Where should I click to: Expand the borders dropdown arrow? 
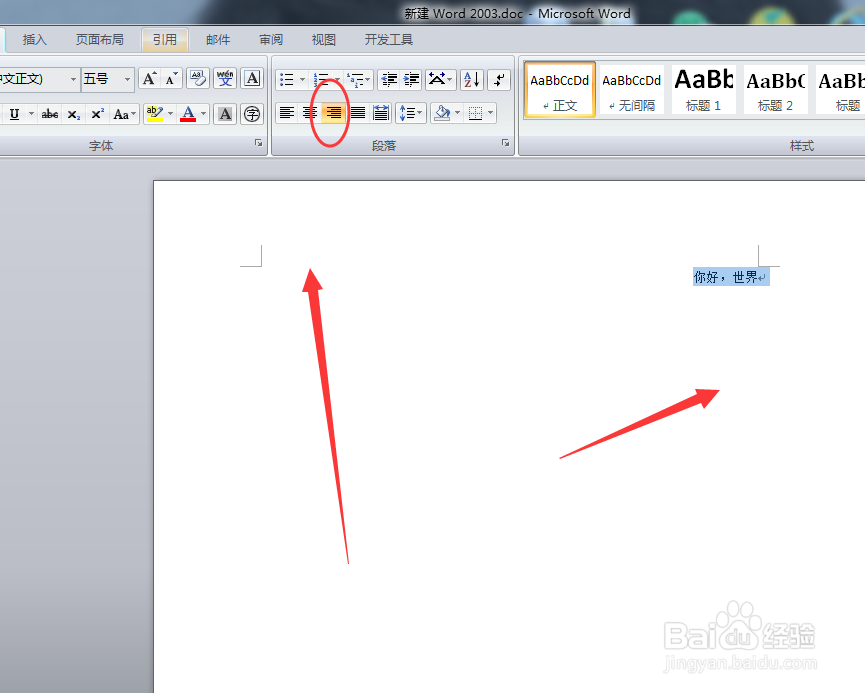[490, 113]
